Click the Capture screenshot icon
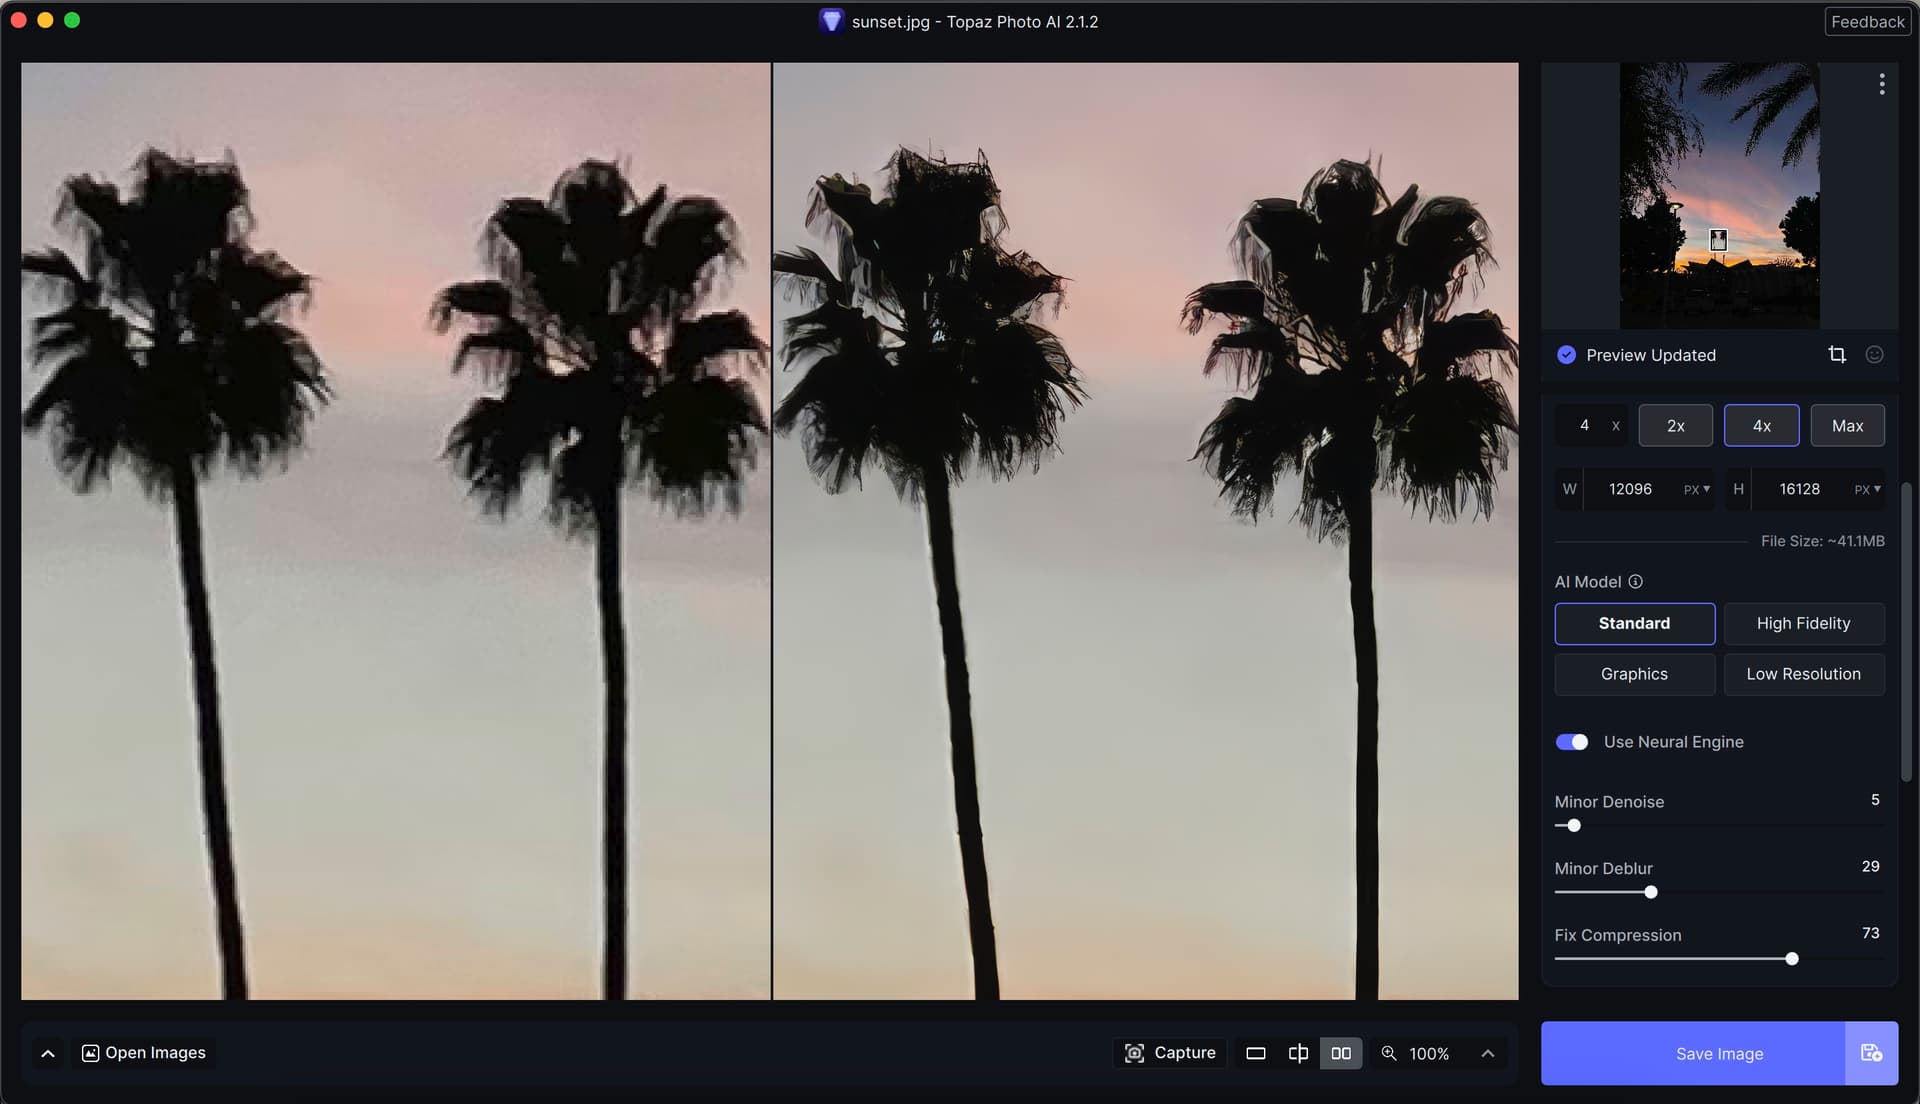Viewport: 1920px width, 1104px height. pyautogui.click(x=1134, y=1053)
